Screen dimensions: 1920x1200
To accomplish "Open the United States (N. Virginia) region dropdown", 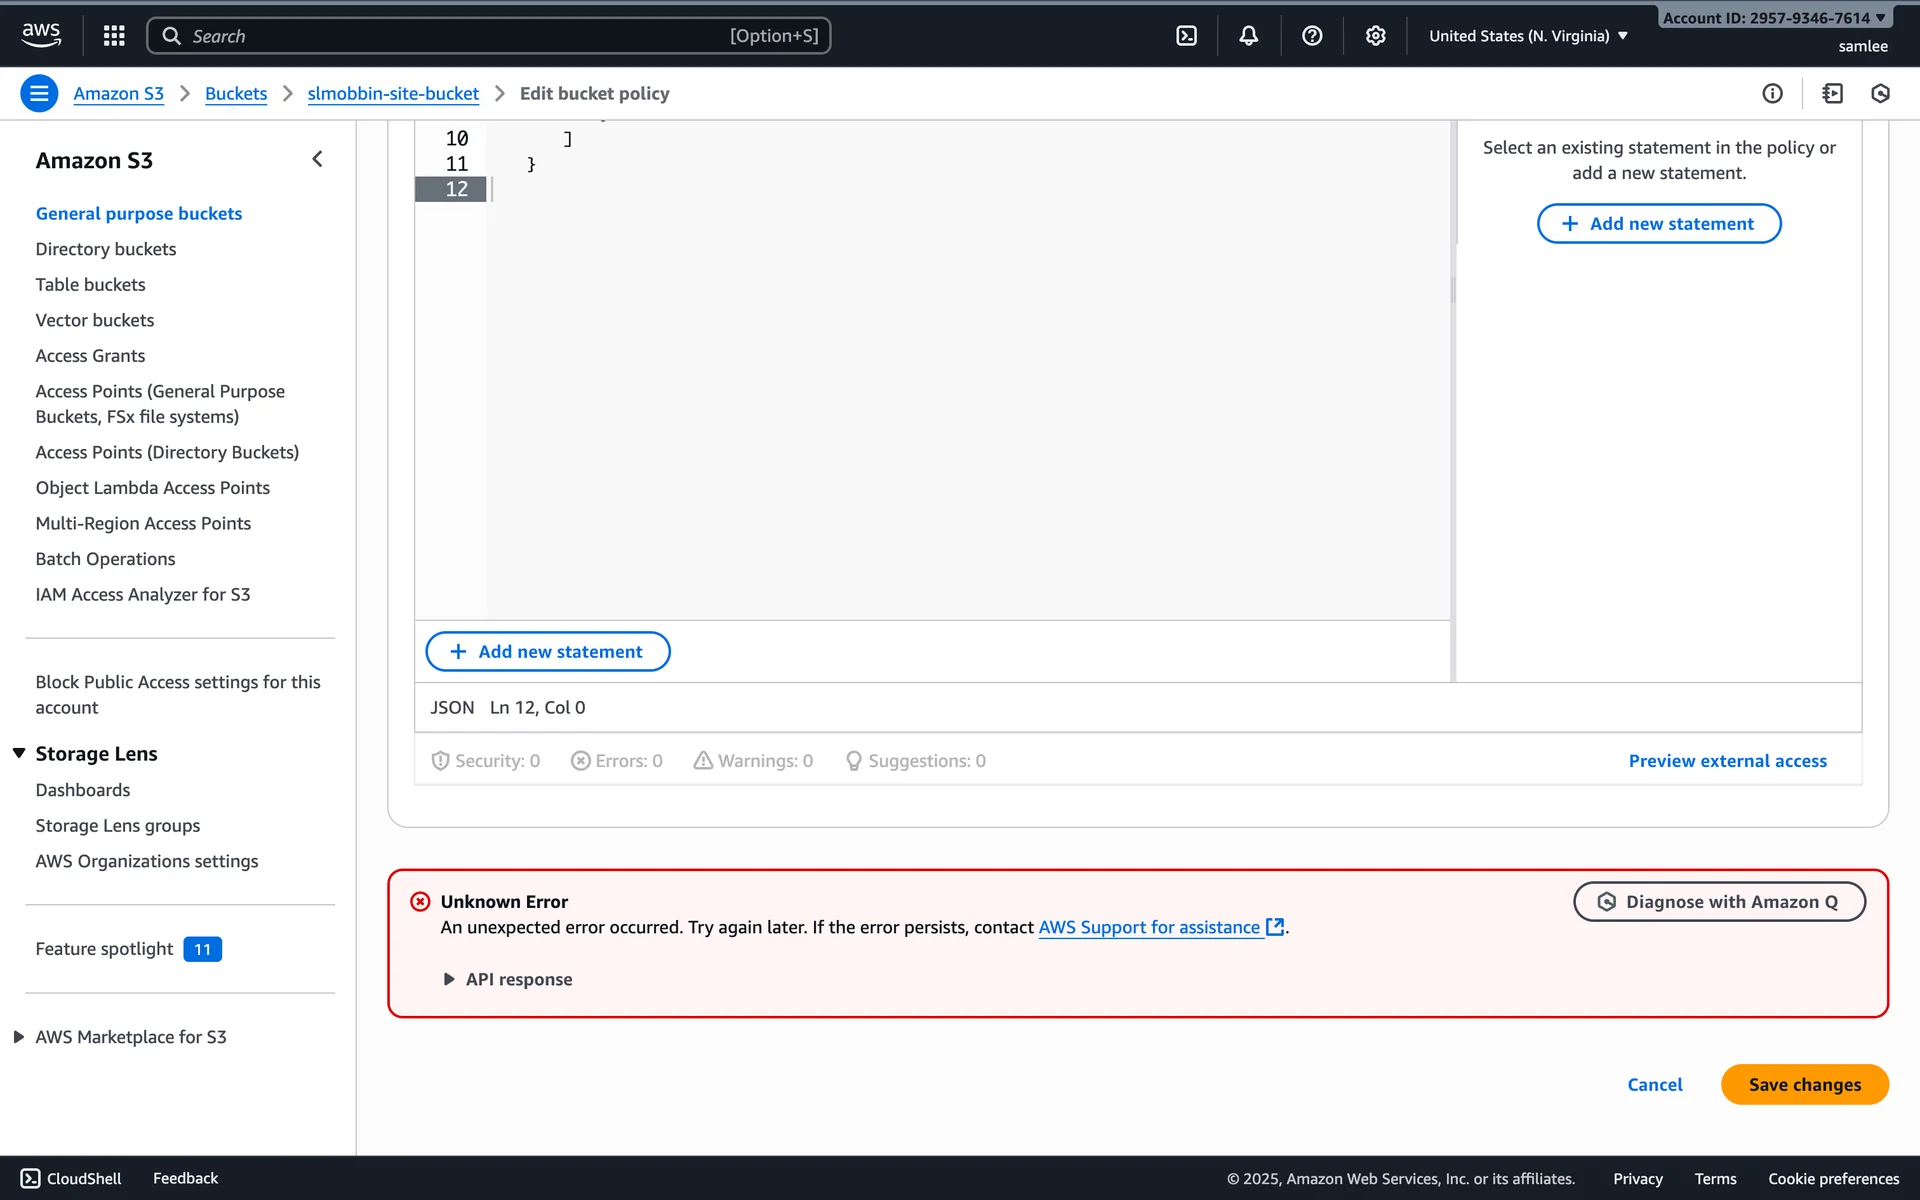I will pos(1528,36).
